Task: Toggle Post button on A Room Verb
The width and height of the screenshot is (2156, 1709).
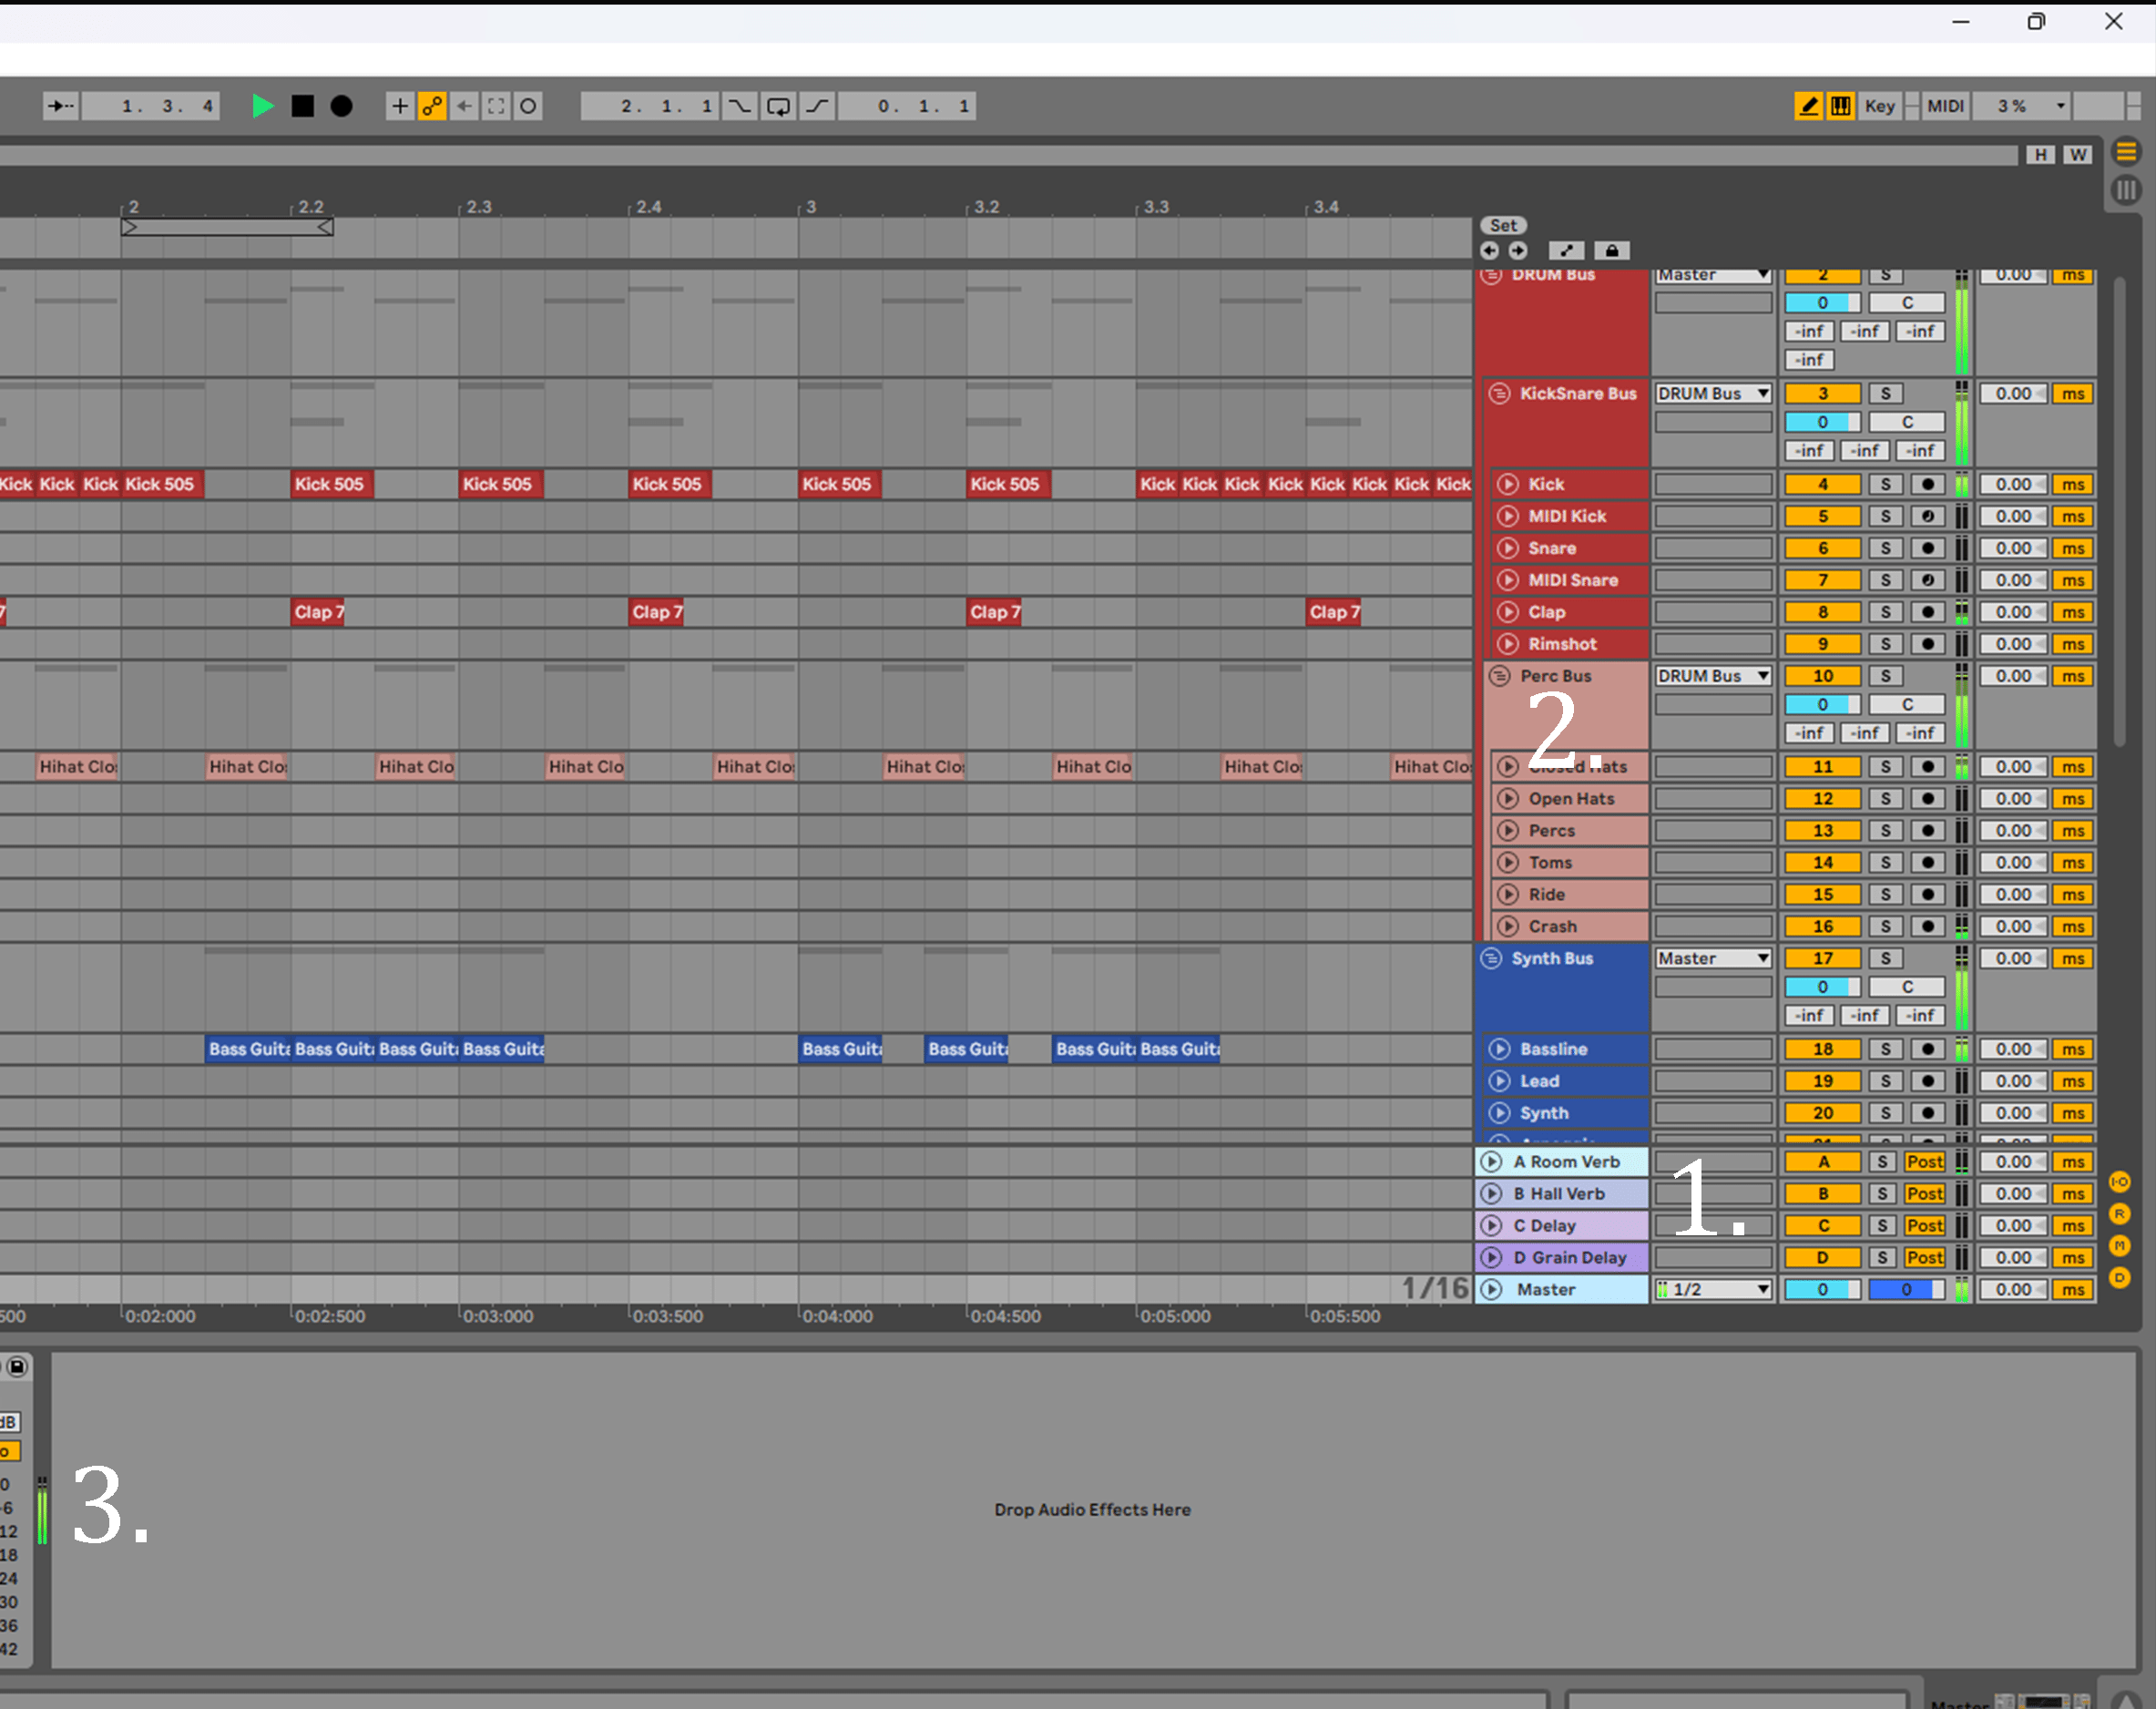Action: click(1924, 1162)
